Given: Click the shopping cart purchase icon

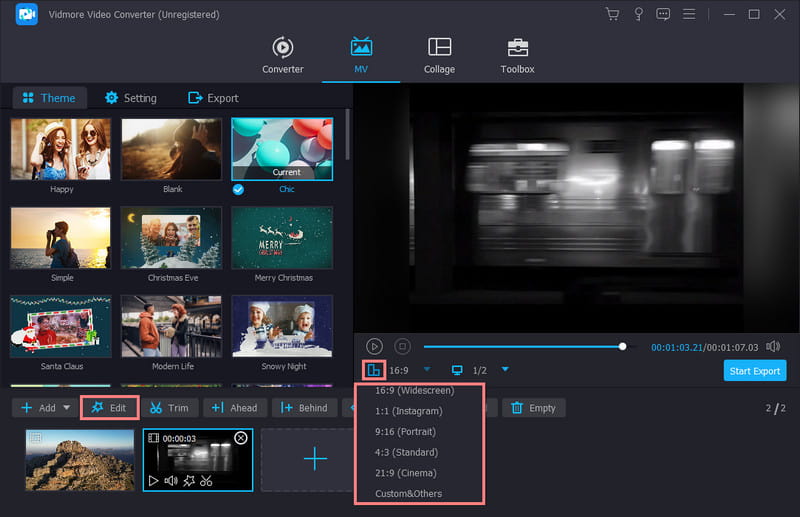Looking at the screenshot, I should click(x=612, y=15).
